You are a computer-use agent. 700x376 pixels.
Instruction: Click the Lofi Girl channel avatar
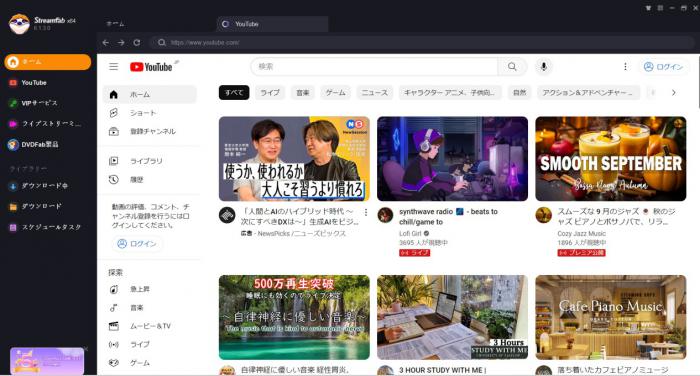tap(385, 215)
